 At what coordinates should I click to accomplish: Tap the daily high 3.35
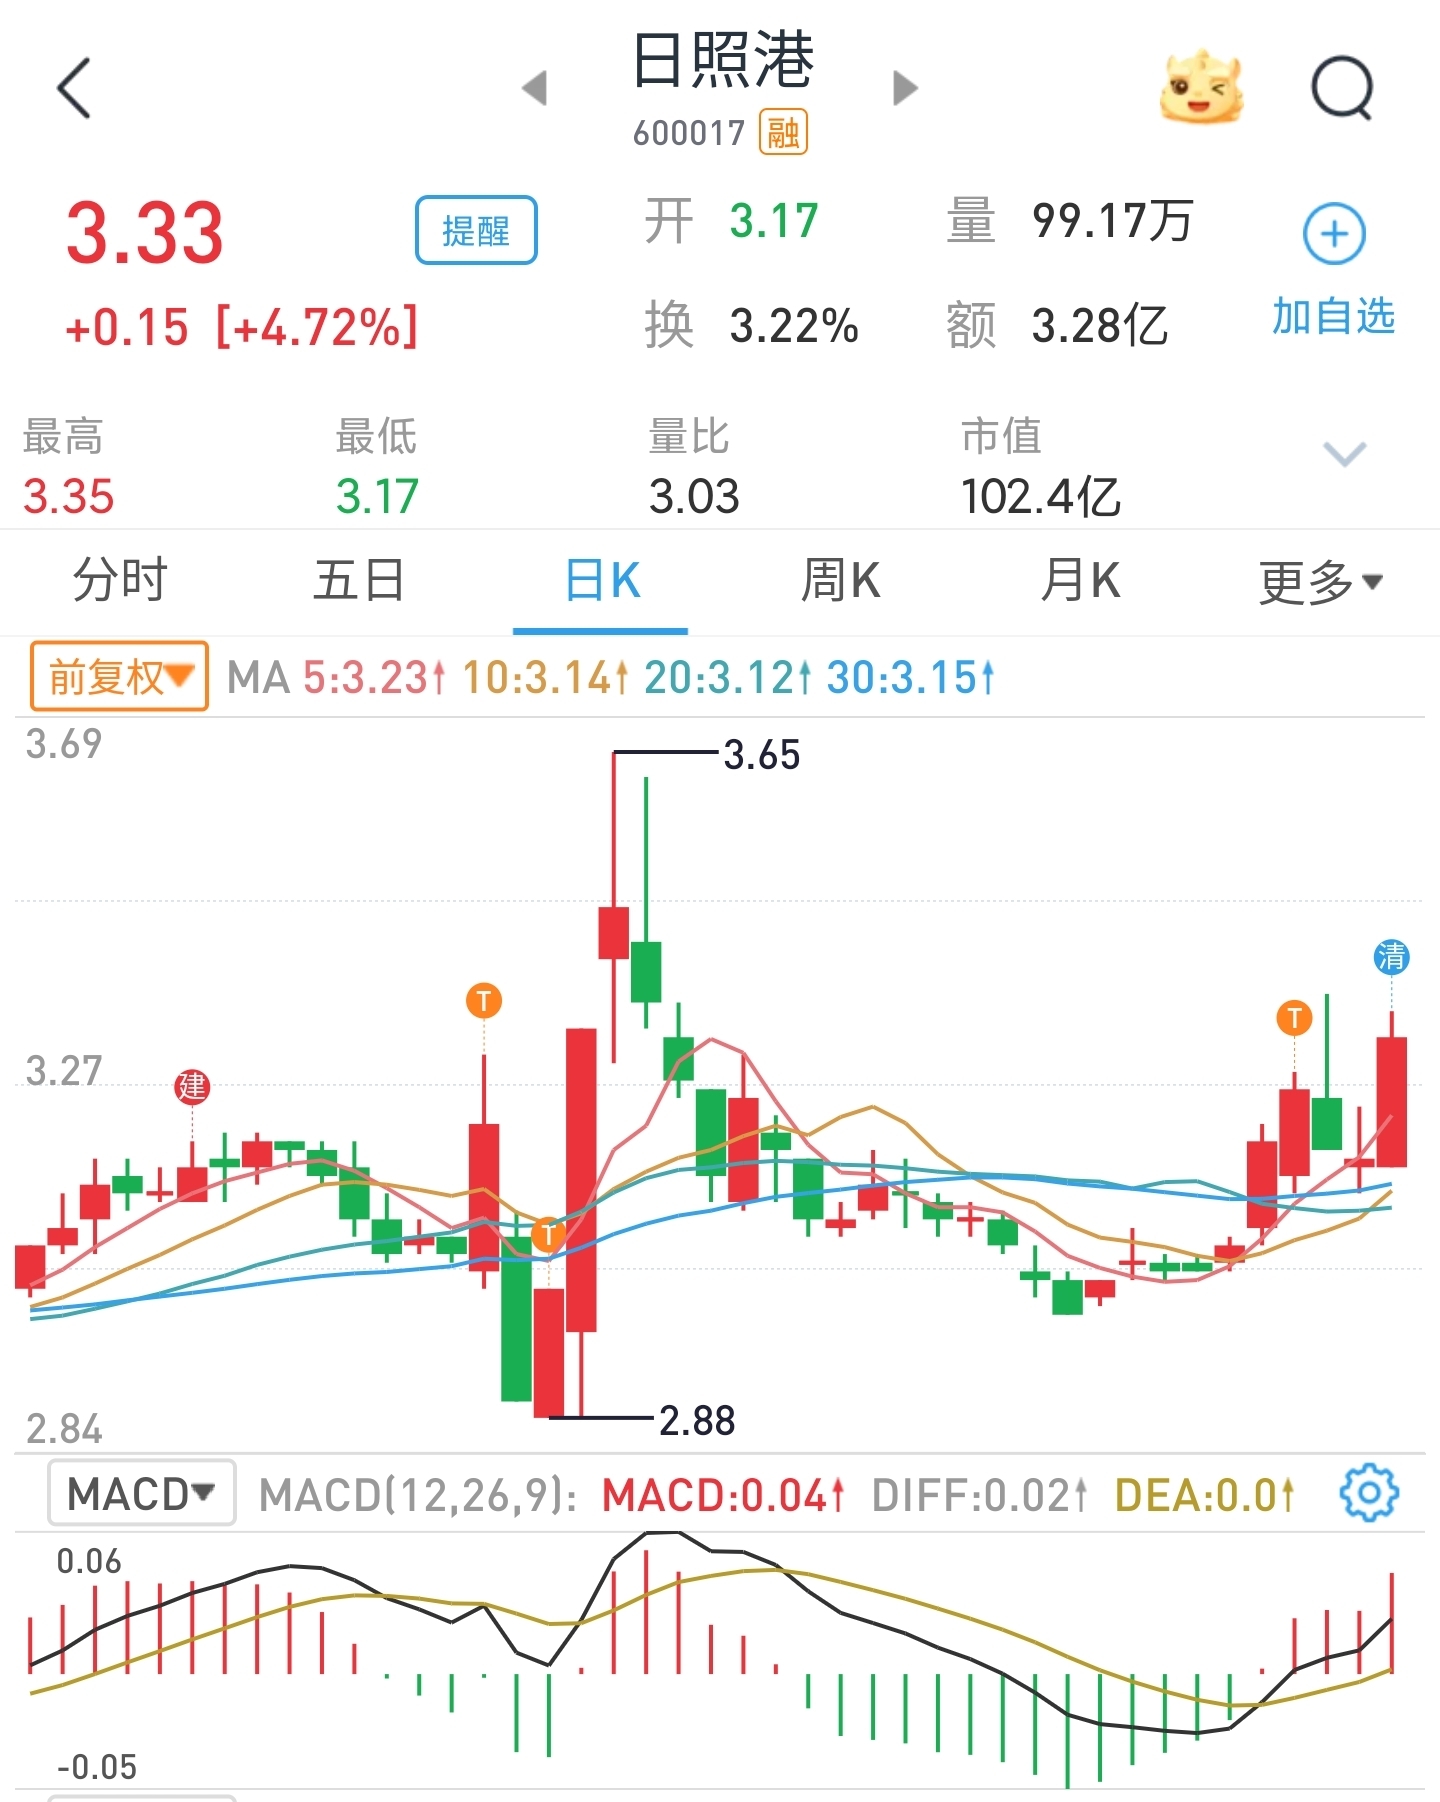click(x=69, y=497)
